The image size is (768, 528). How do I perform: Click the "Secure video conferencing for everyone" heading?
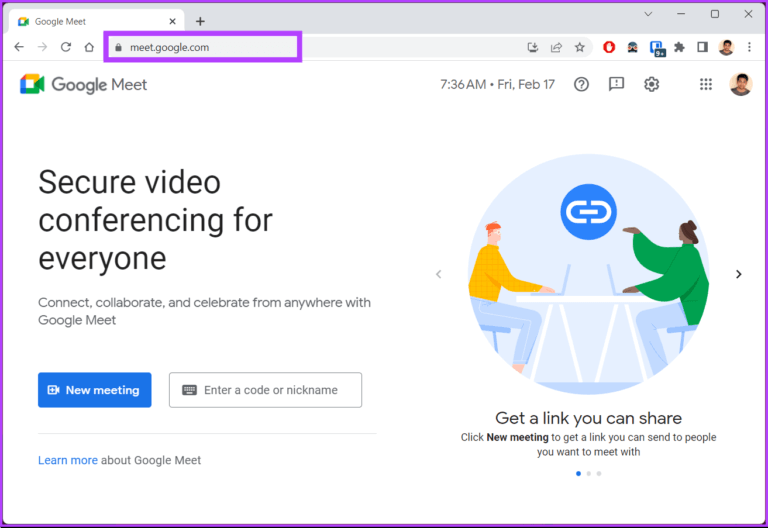155,220
